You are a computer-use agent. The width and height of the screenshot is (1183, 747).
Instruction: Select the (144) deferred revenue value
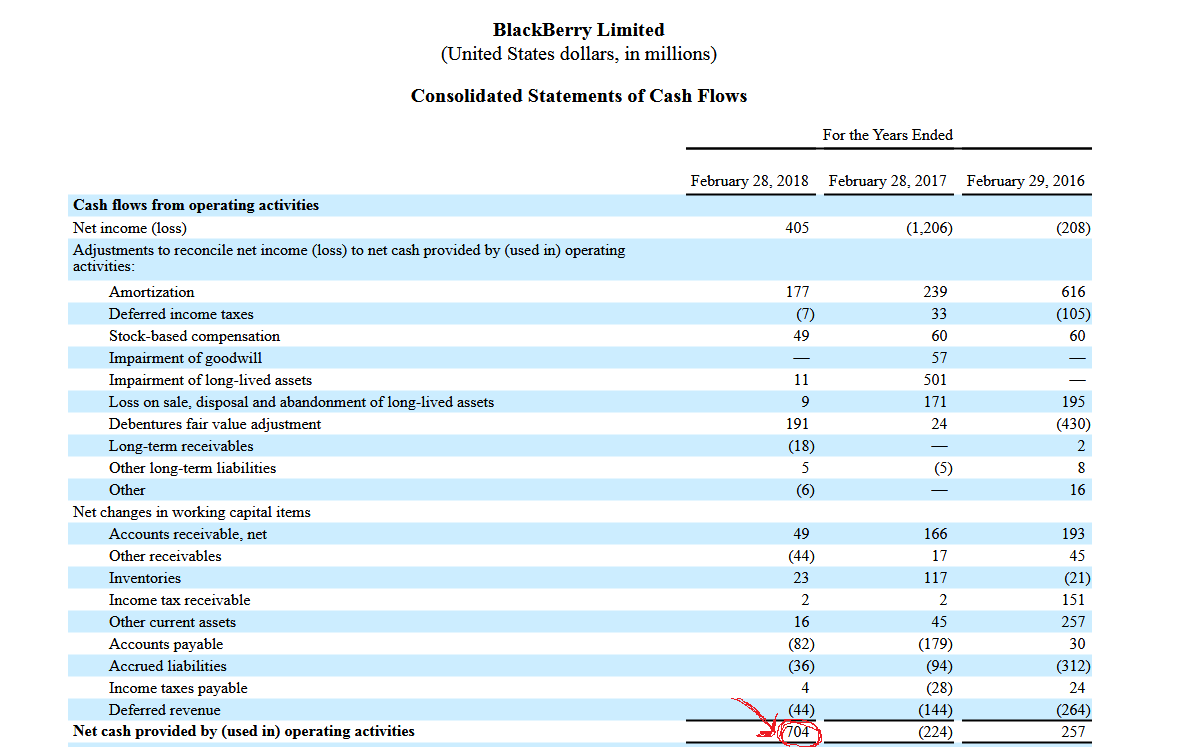[x=935, y=710]
